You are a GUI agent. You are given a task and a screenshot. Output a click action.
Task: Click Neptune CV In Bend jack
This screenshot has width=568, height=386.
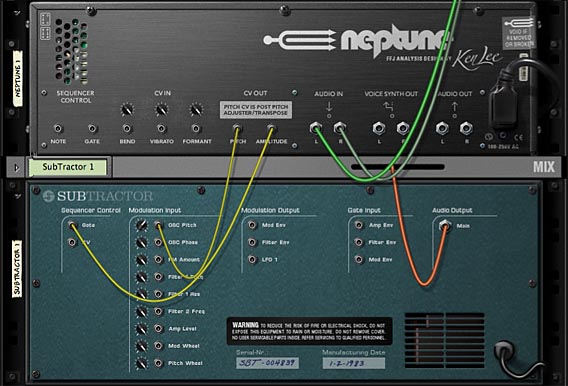pos(127,128)
